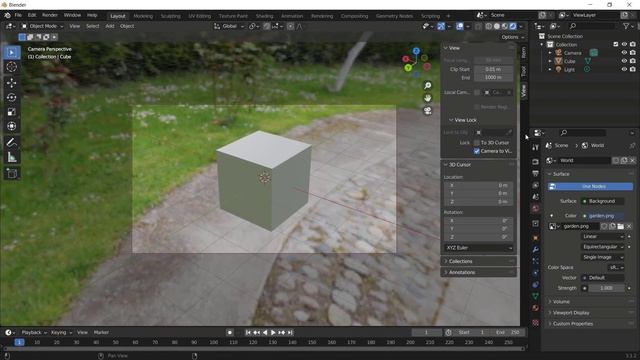Viewport: 640px width, 360px height.
Task: Switch to solid viewport shading icon
Action: (x=496, y=26)
